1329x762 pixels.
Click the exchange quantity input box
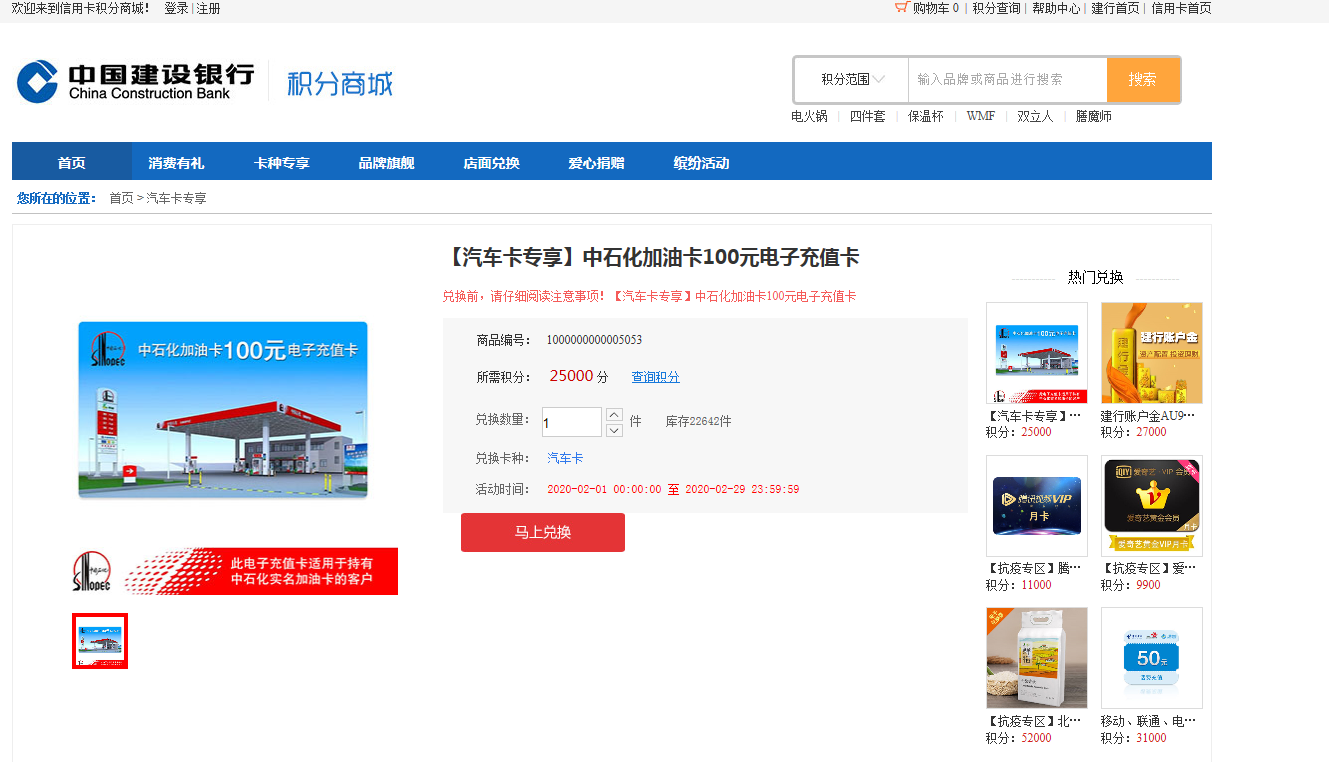(x=571, y=422)
